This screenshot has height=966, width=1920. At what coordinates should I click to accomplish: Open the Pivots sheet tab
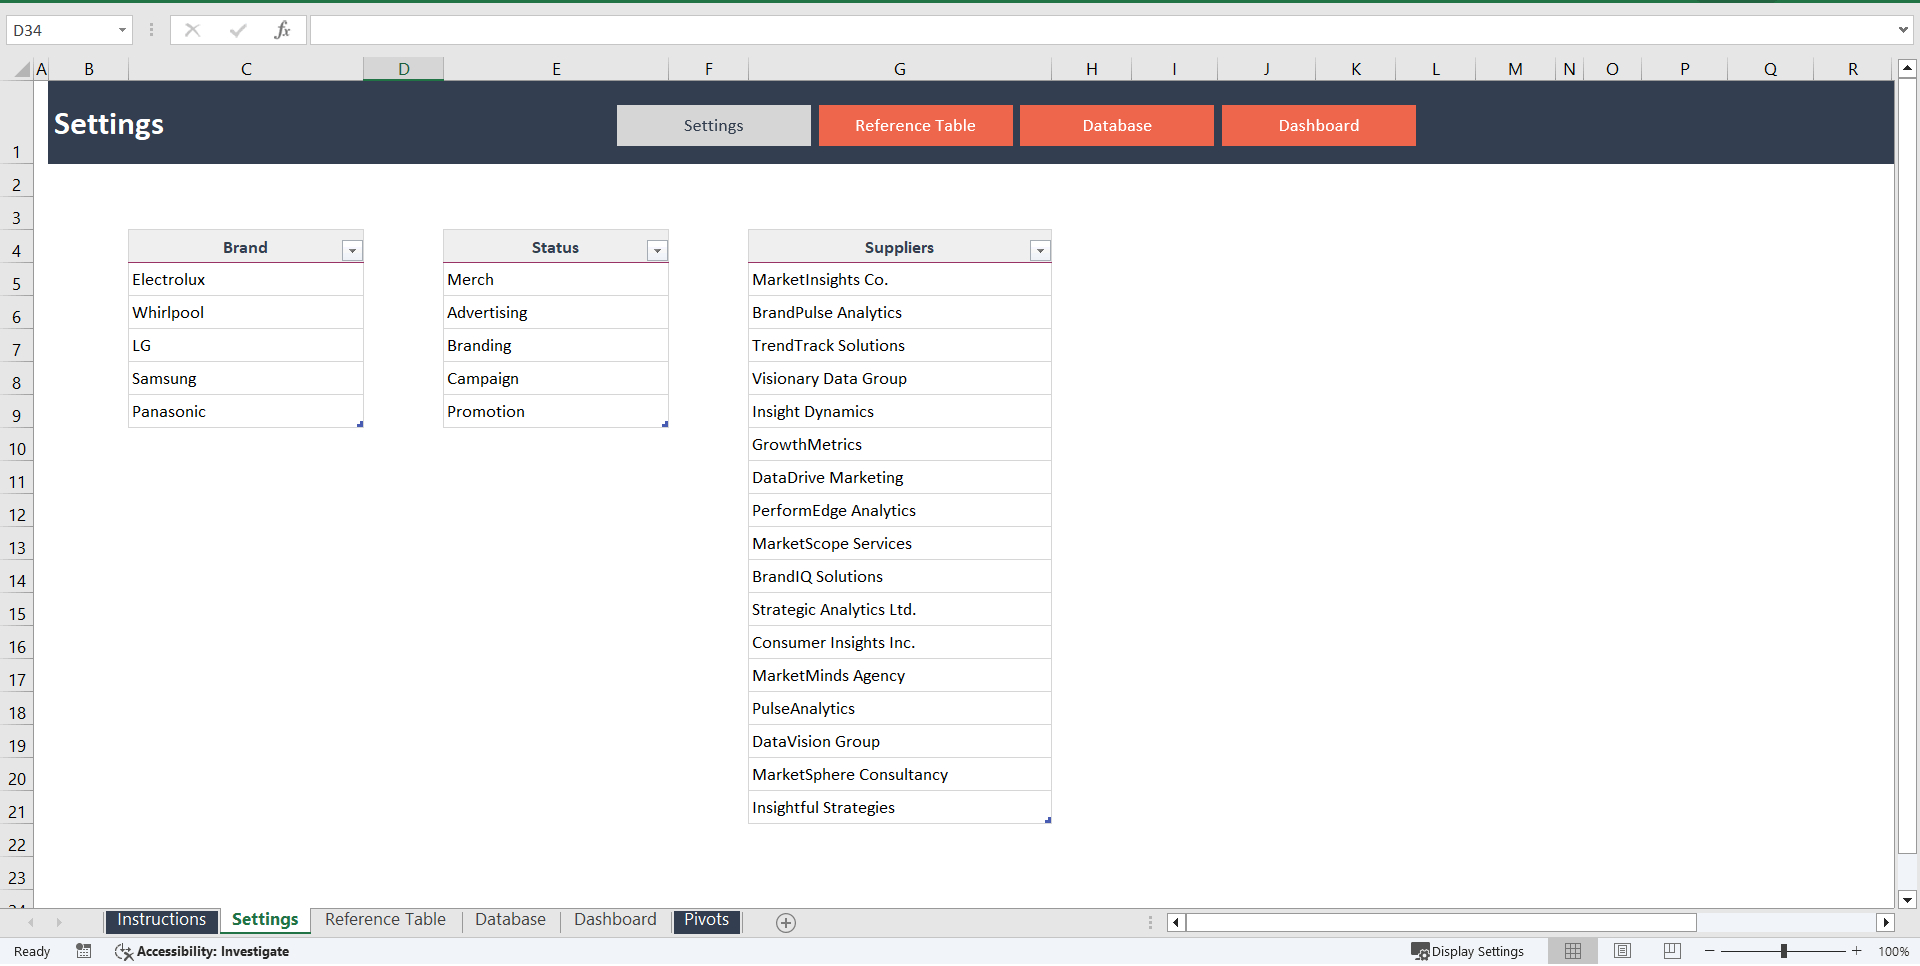(707, 920)
